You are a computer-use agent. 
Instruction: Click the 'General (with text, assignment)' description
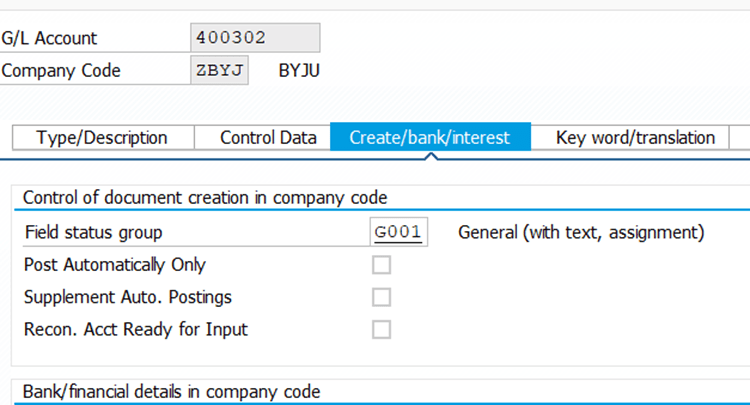coord(581,233)
